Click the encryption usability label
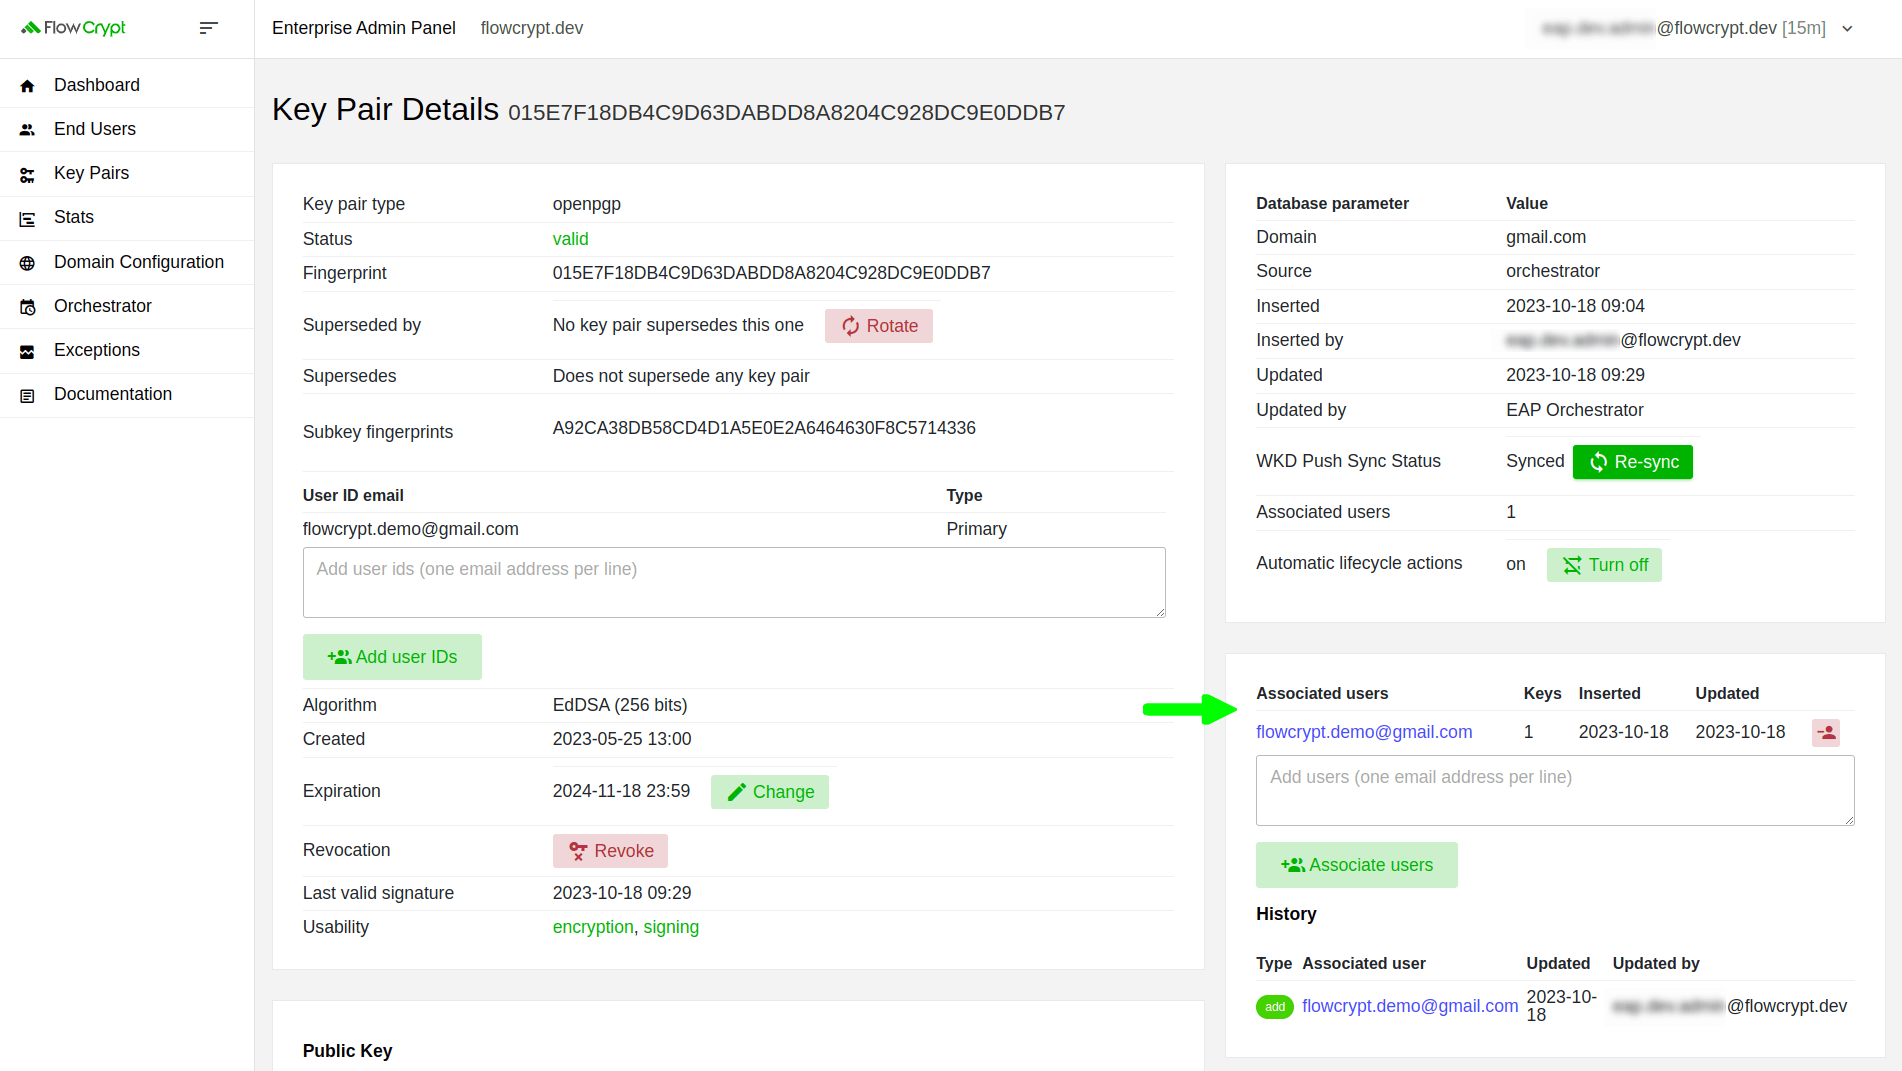This screenshot has width=1902, height=1071. tap(593, 927)
